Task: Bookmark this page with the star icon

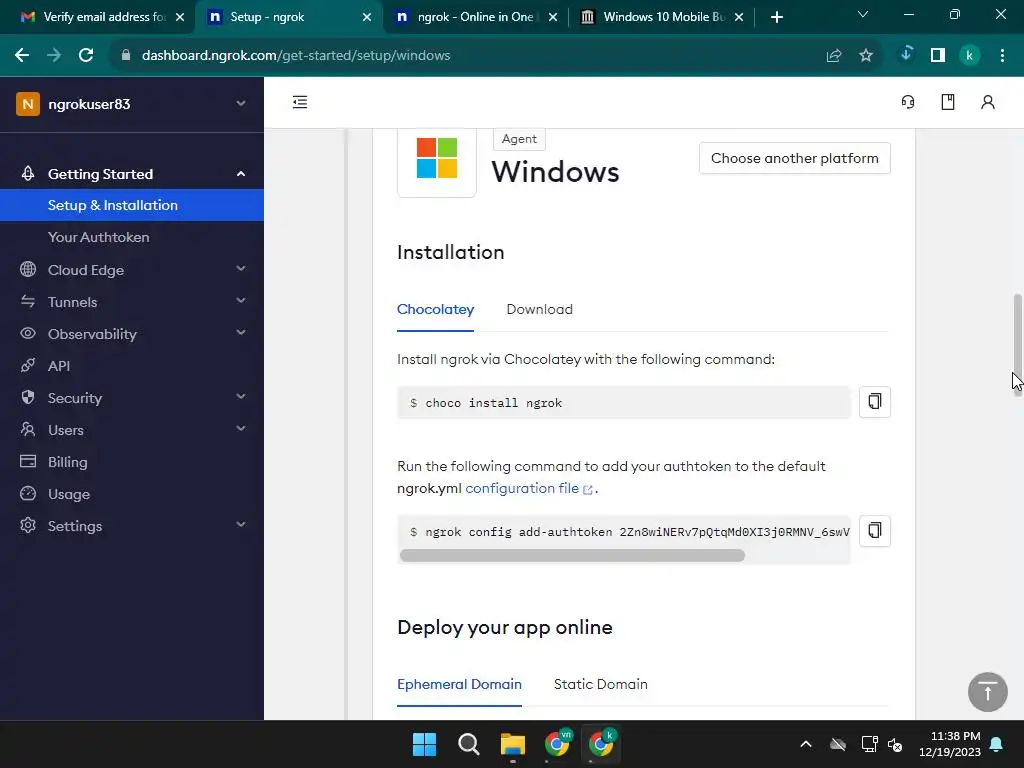Action: pyautogui.click(x=866, y=56)
